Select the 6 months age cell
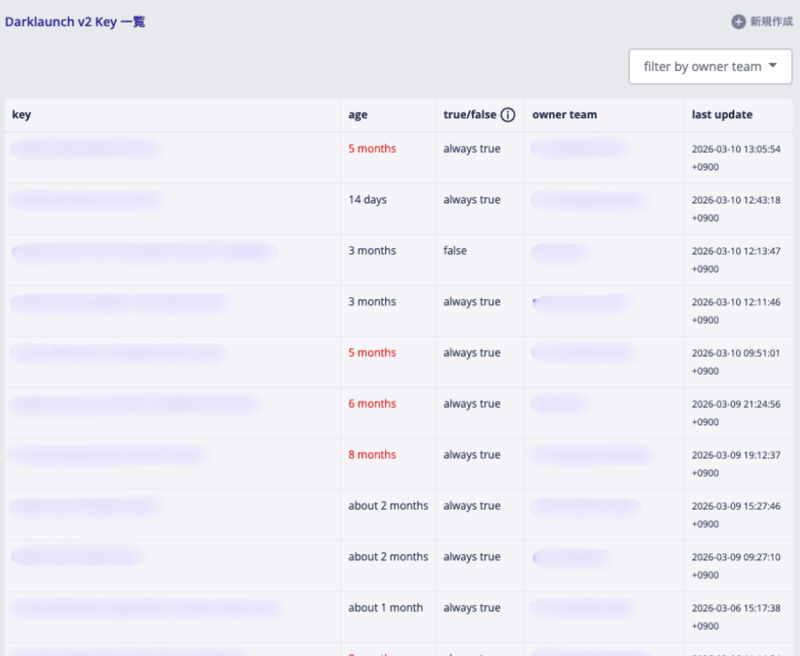The image size is (800, 656). 372,403
